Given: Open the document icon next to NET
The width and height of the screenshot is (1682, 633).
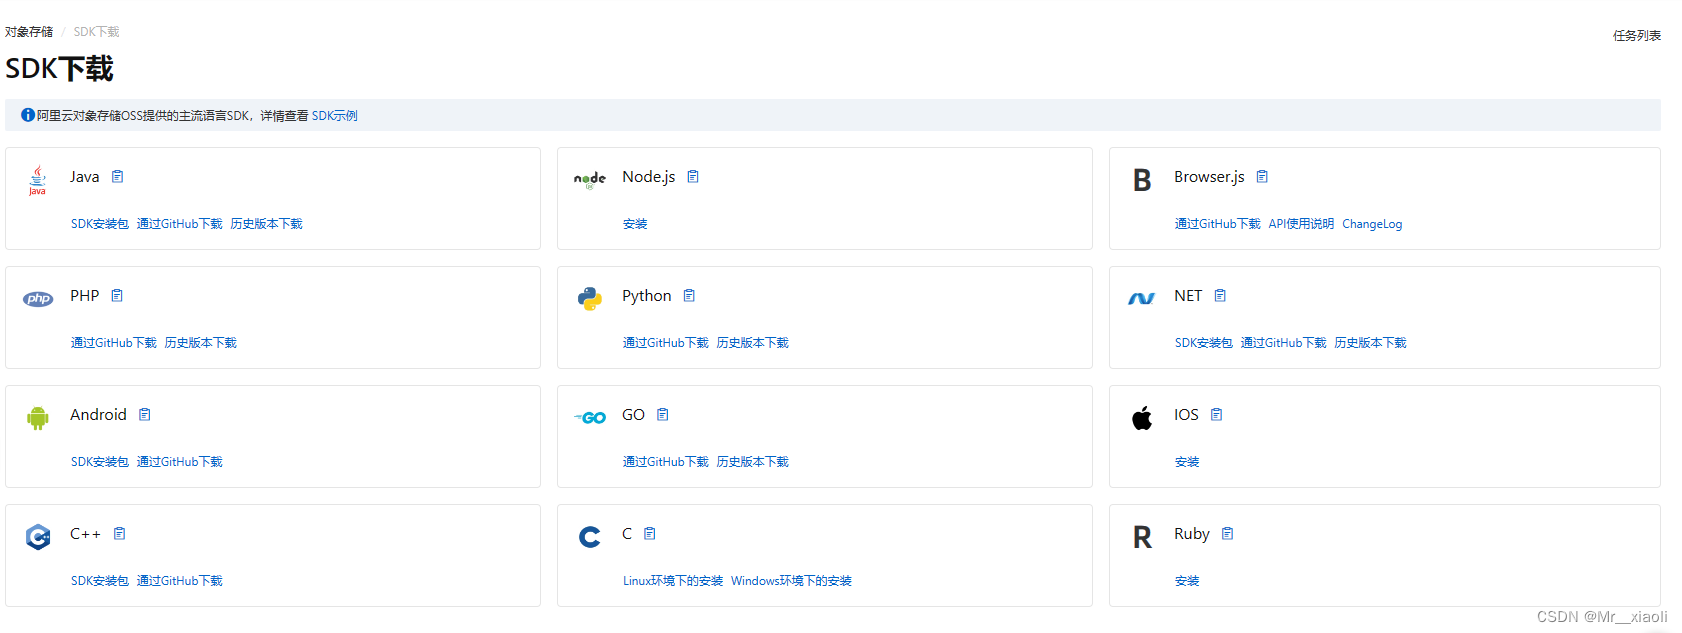Looking at the screenshot, I should (1220, 296).
